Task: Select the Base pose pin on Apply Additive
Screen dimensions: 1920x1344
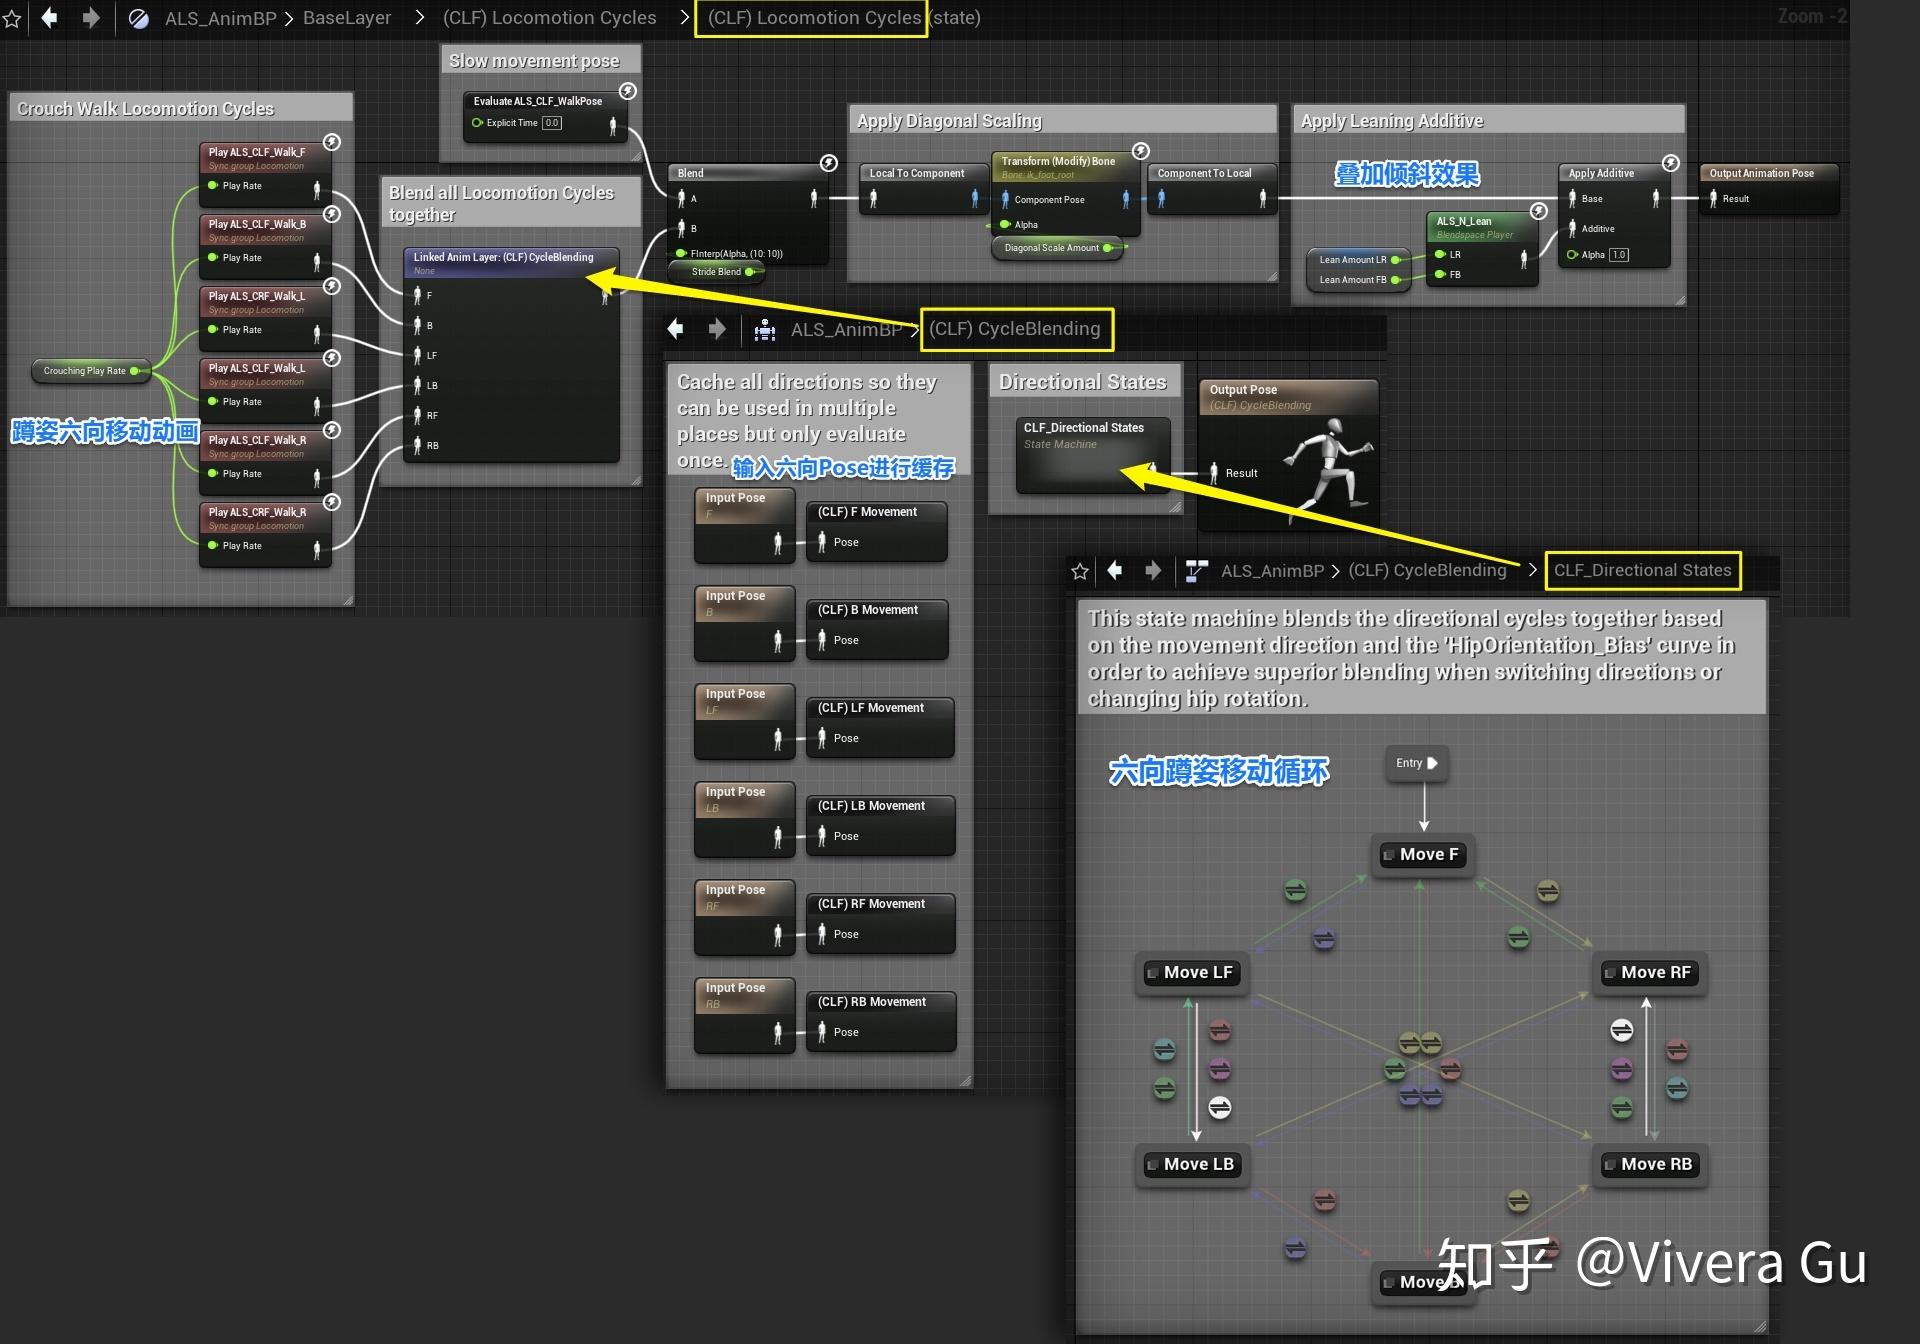Action: coord(1574,199)
